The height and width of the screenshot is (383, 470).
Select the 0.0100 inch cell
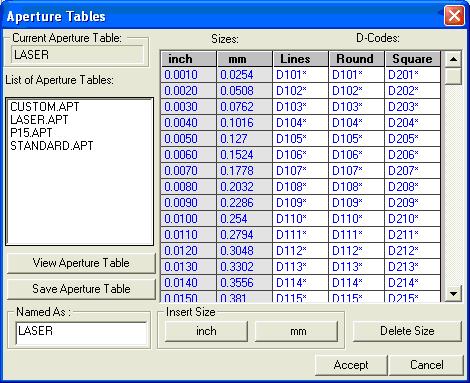[x=189, y=219]
